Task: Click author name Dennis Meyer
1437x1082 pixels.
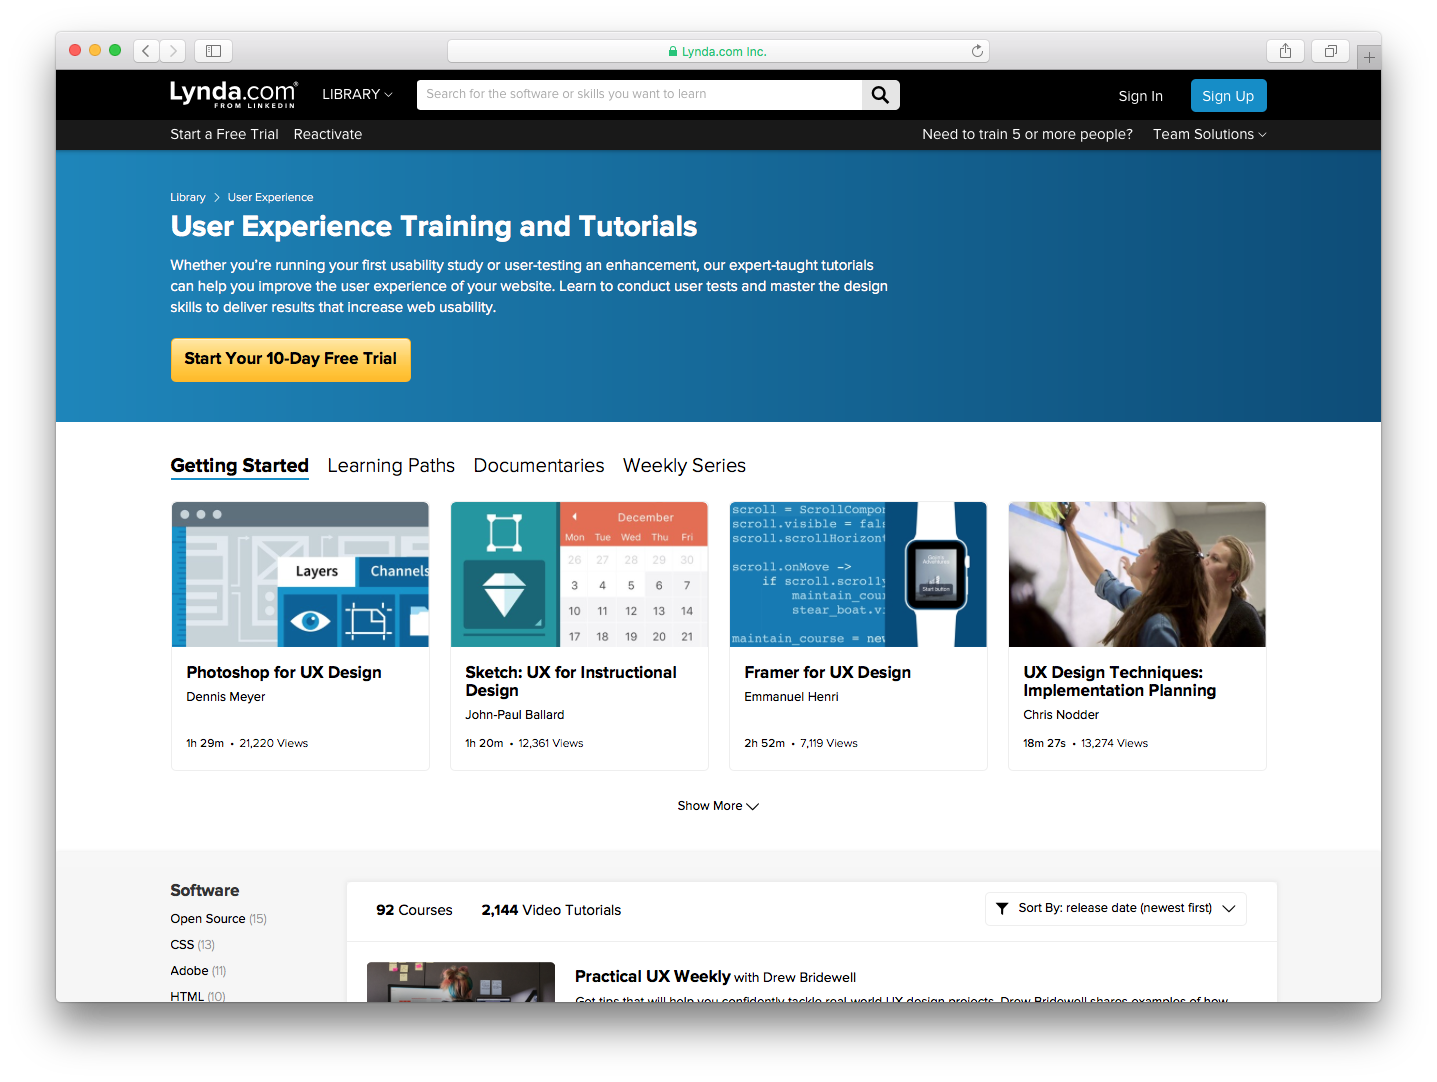Action: tap(226, 697)
